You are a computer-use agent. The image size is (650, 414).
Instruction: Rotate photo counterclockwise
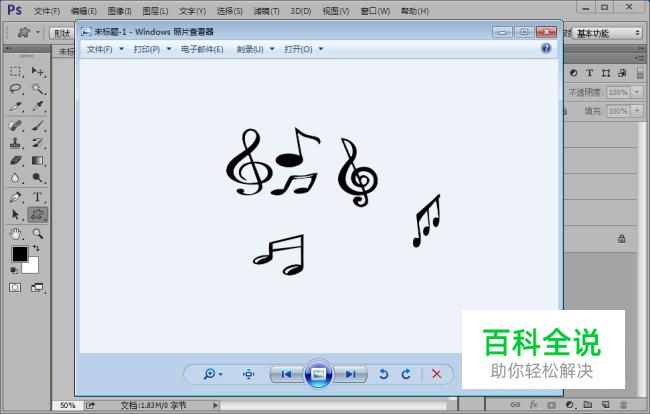383,374
